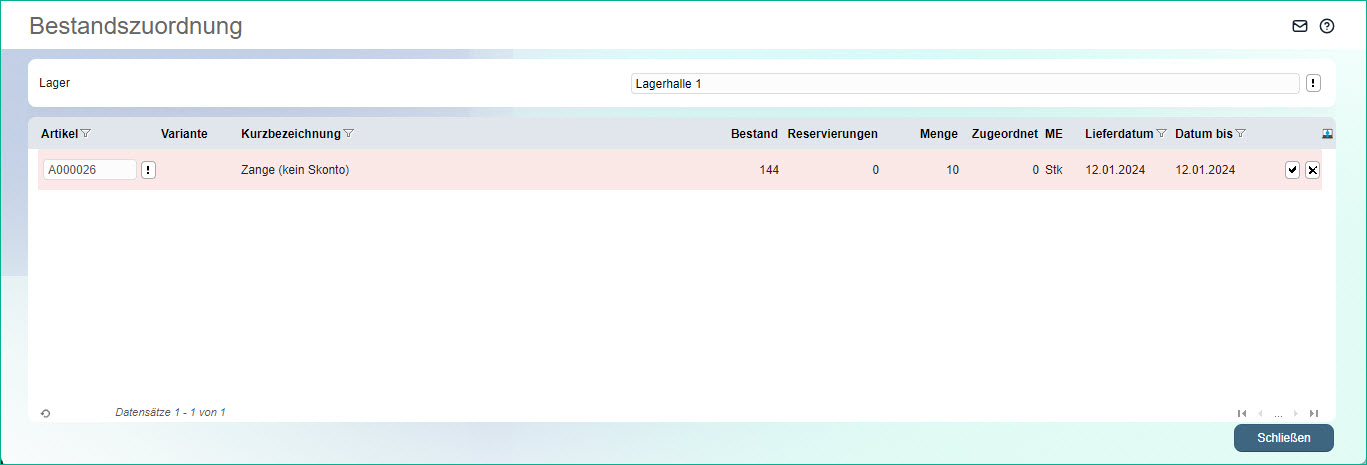Viewport: 1367px width, 465px height.
Task: Go to first page of records
Action: pyautogui.click(x=1242, y=413)
